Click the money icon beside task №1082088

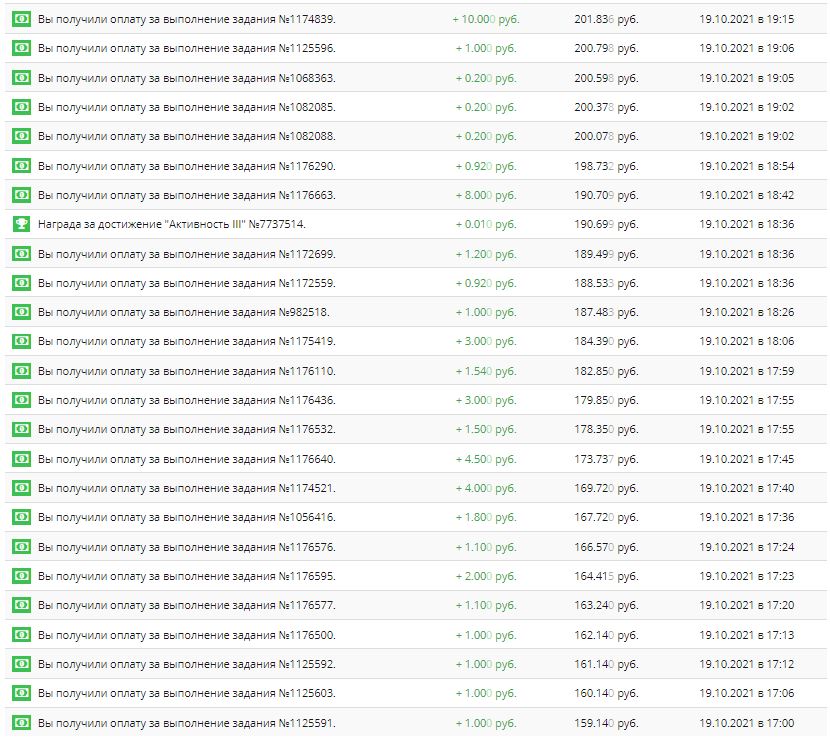[22, 136]
